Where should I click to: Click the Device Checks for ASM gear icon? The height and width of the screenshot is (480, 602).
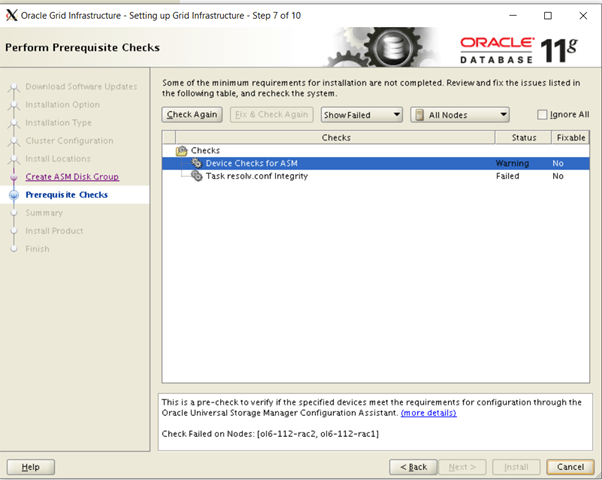coord(196,163)
